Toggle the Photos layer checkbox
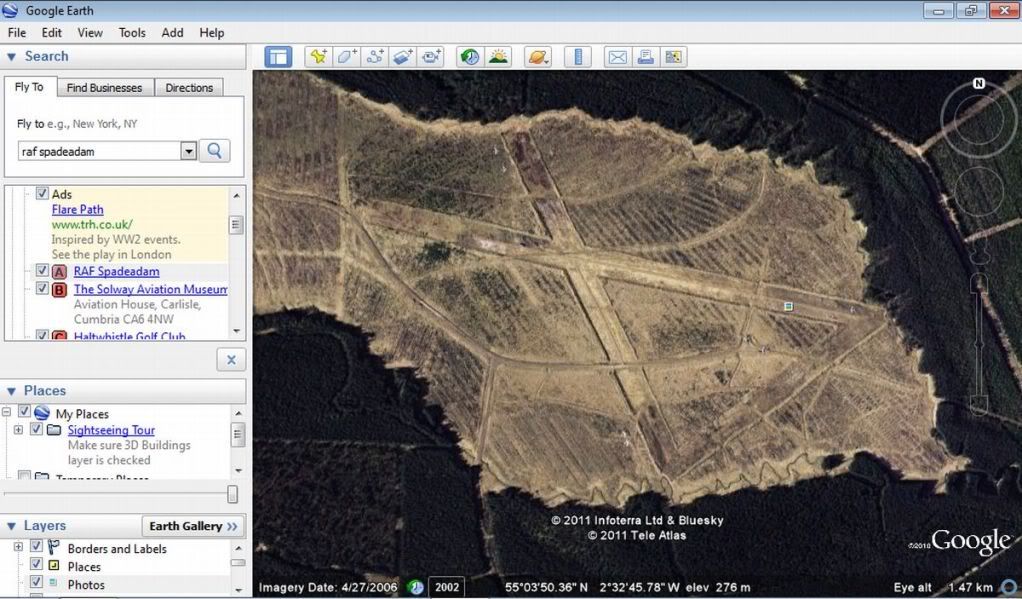1022x599 pixels. (36, 582)
